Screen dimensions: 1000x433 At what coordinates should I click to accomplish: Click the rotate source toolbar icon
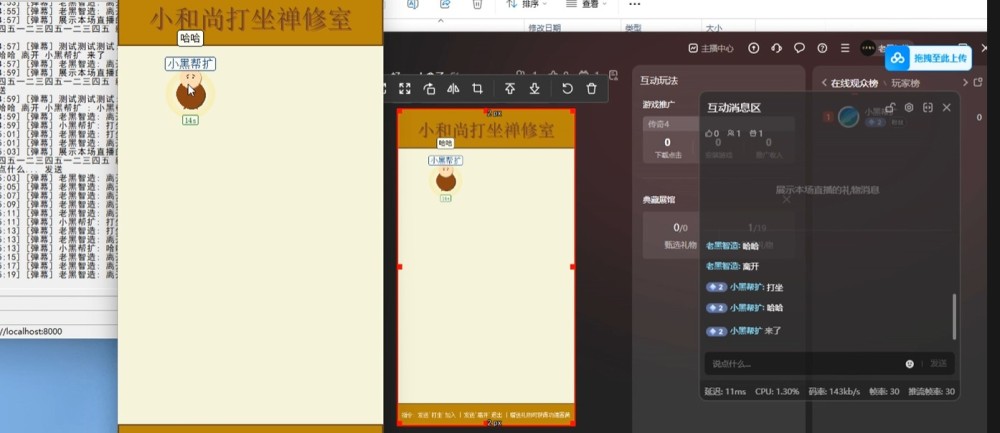click(429, 89)
